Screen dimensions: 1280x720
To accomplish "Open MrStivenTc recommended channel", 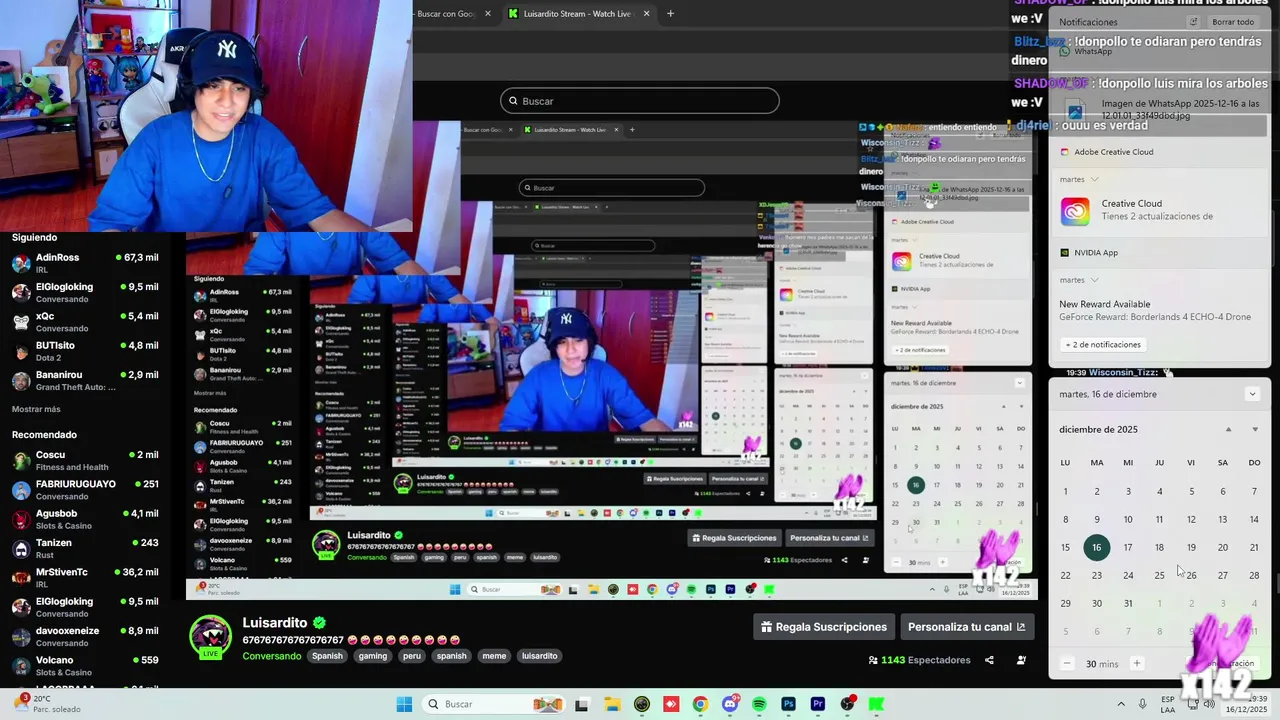I will coord(85,578).
